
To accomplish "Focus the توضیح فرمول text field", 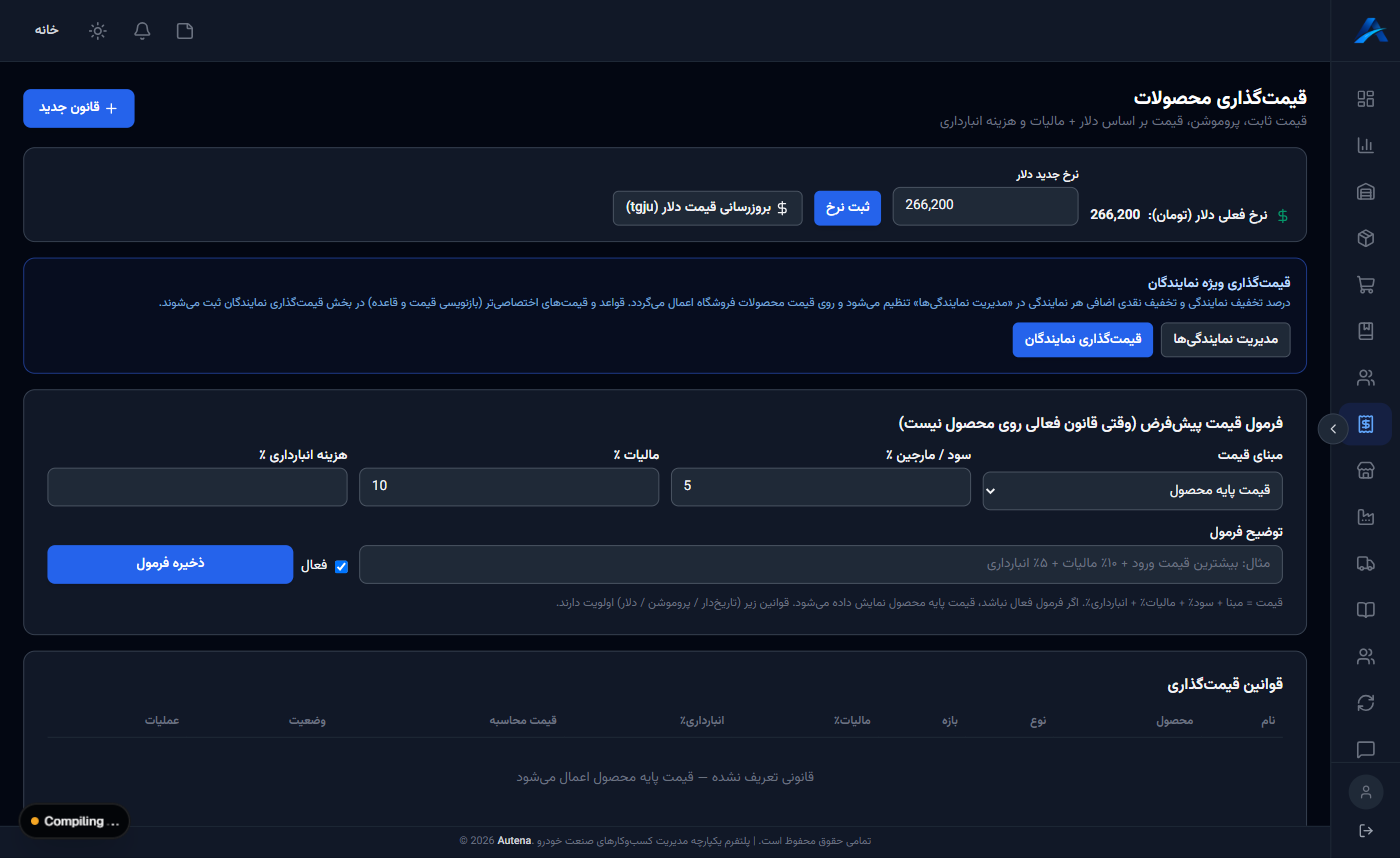I will coord(821,564).
